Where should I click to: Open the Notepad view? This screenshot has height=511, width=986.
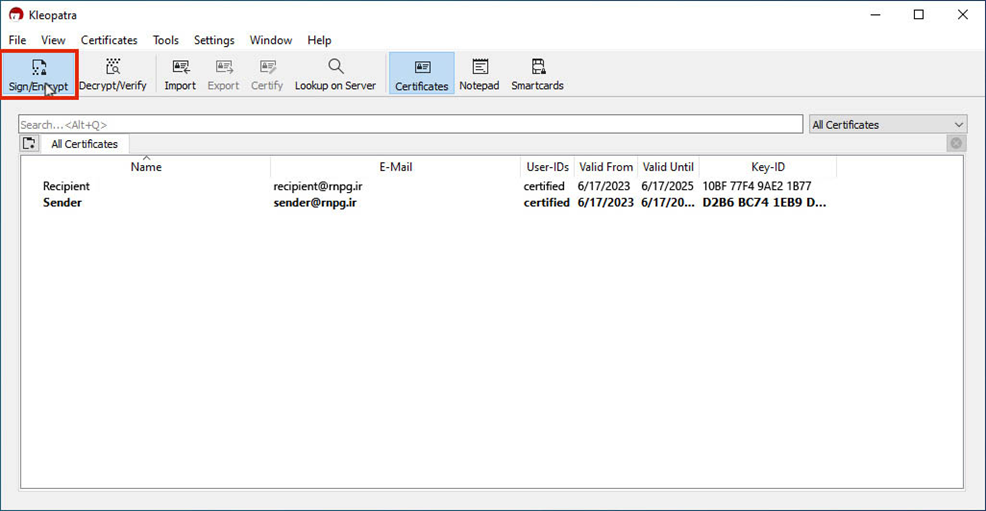pos(479,74)
